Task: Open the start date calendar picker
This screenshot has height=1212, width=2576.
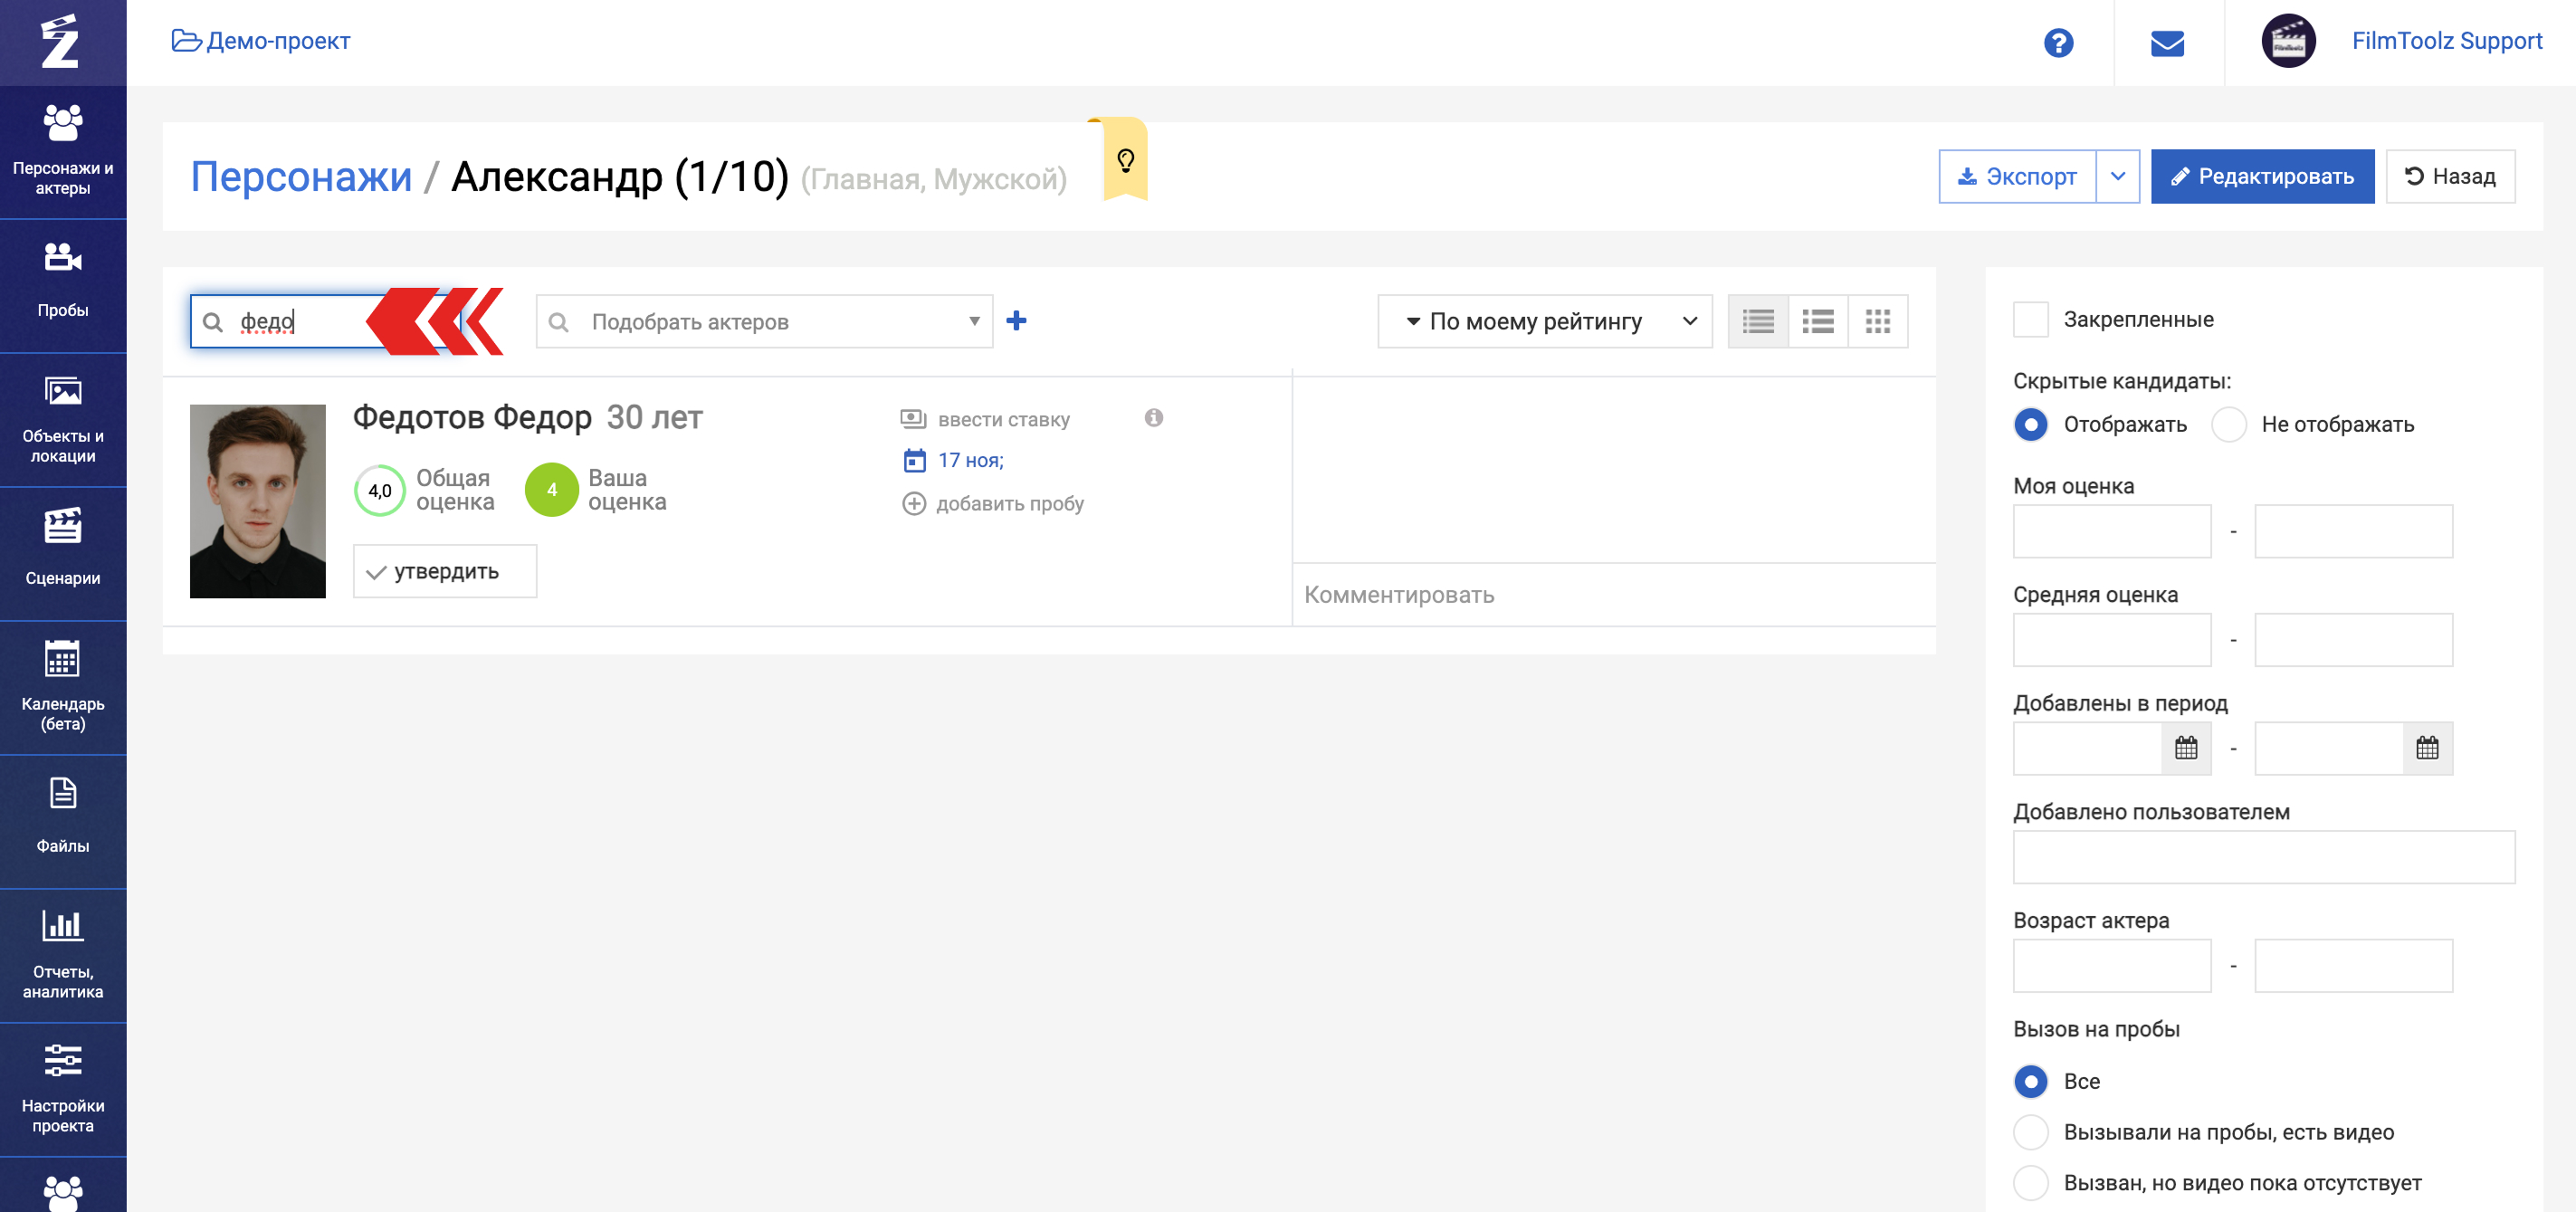Action: point(2186,748)
